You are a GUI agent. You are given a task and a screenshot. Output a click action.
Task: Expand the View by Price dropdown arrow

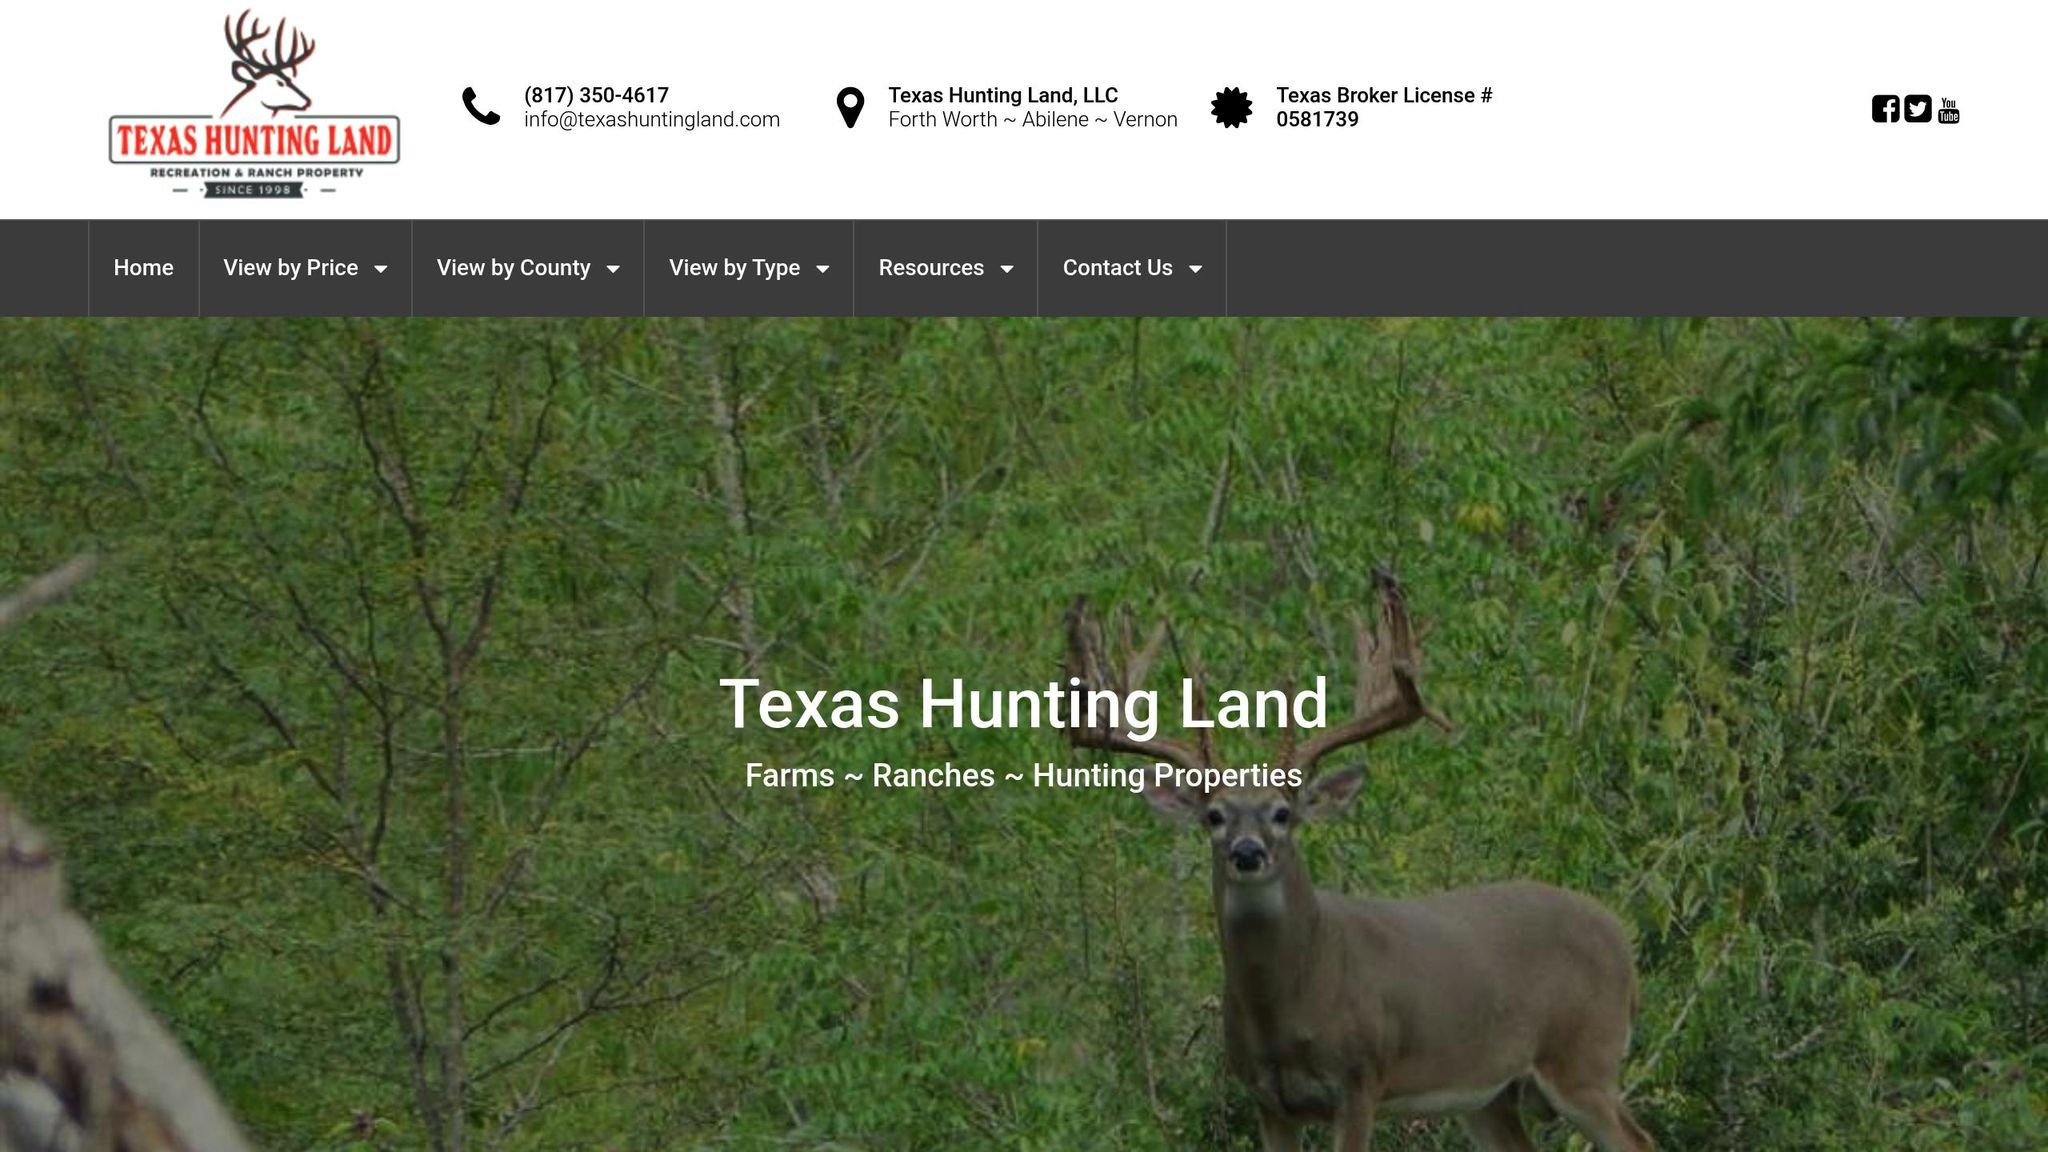click(x=381, y=269)
